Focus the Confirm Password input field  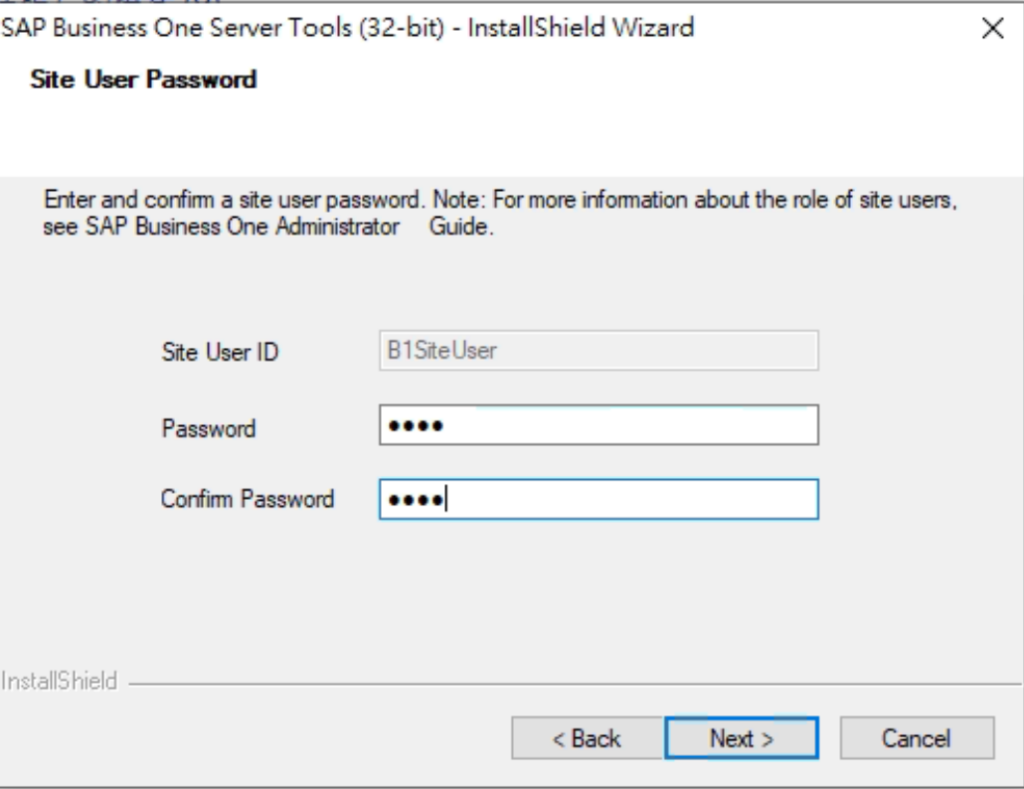(x=599, y=500)
